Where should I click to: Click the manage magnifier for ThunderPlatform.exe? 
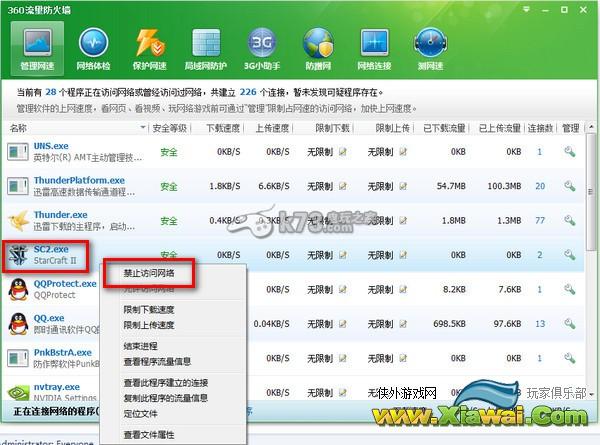coord(570,186)
